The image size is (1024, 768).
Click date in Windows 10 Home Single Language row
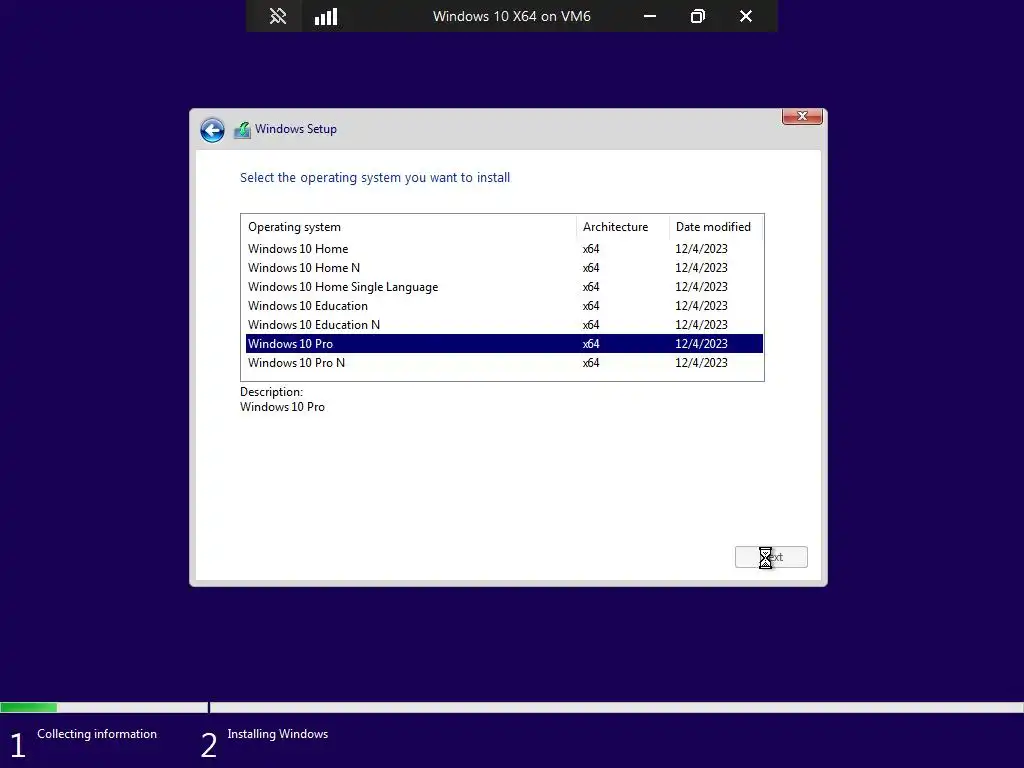tap(701, 287)
